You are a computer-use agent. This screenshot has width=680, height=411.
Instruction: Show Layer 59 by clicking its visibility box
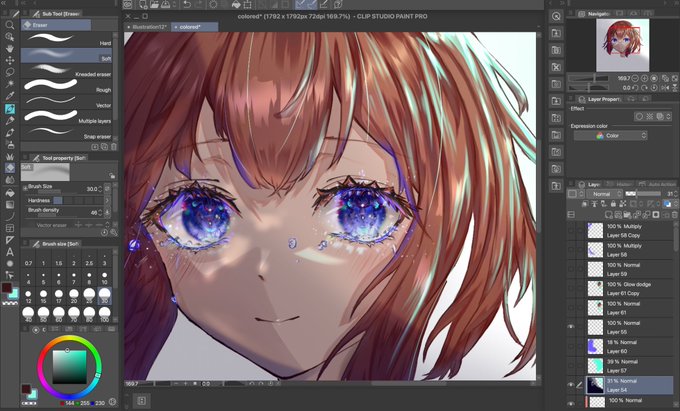pyautogui.click(x=571, y=269)
